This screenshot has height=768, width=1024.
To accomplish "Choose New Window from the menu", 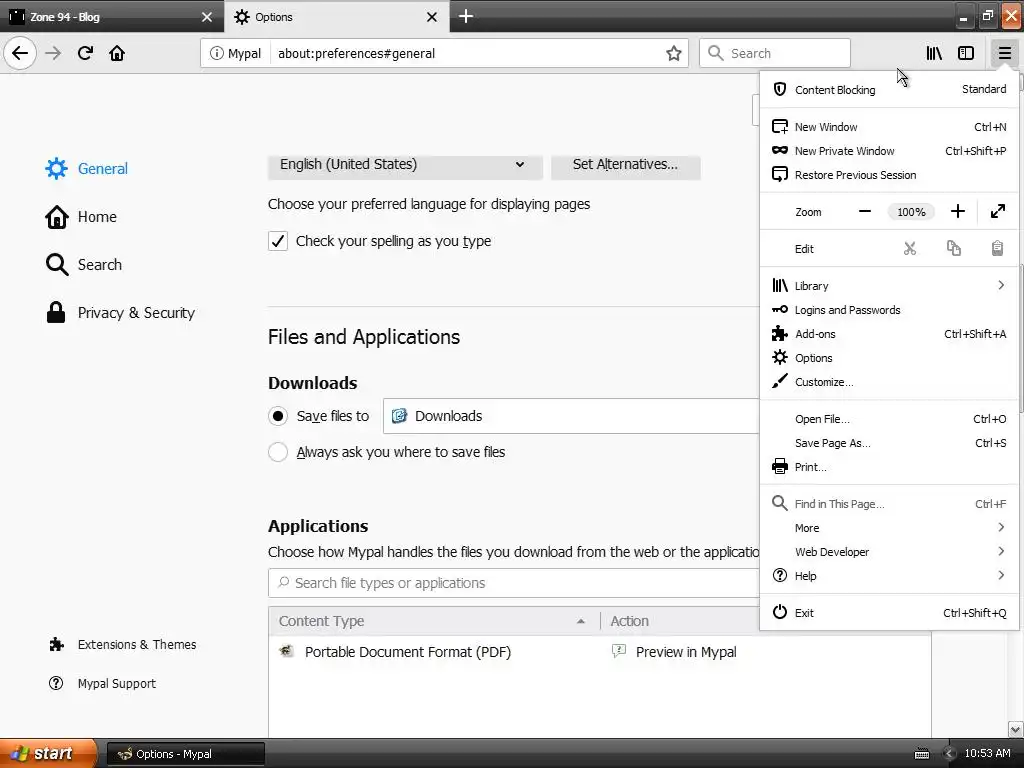I will click(x=889, y=127).
